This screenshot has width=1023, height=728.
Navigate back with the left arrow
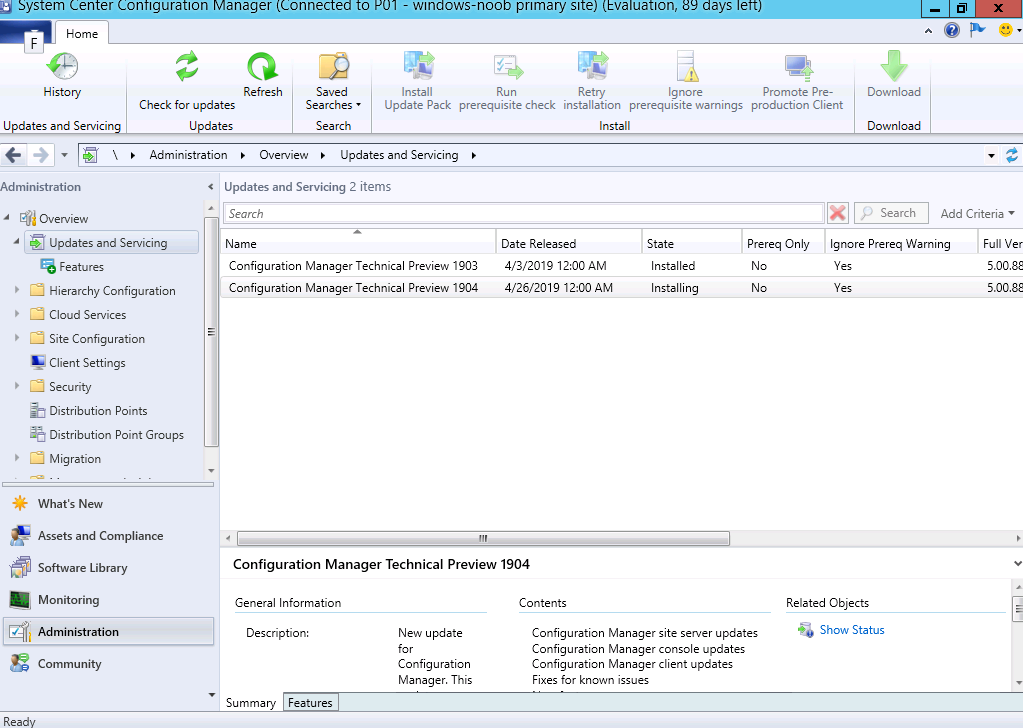coord(14,155)
